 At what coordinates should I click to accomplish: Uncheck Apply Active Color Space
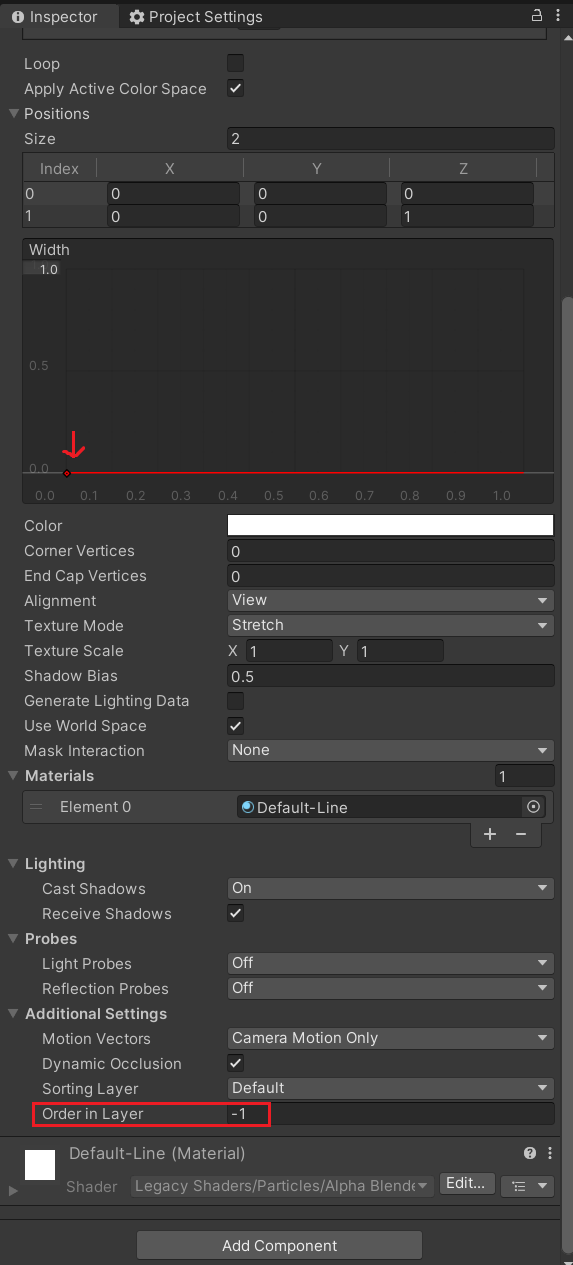coord(236,88)
